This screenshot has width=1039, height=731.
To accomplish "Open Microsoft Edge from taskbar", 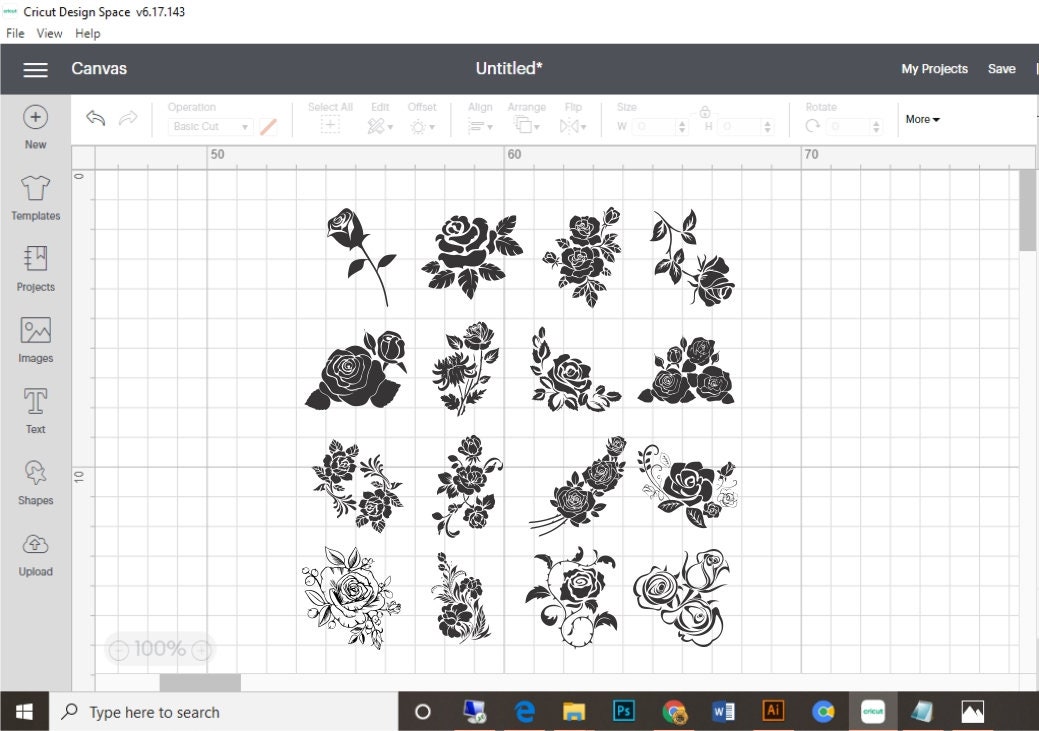I will [524, 712].
